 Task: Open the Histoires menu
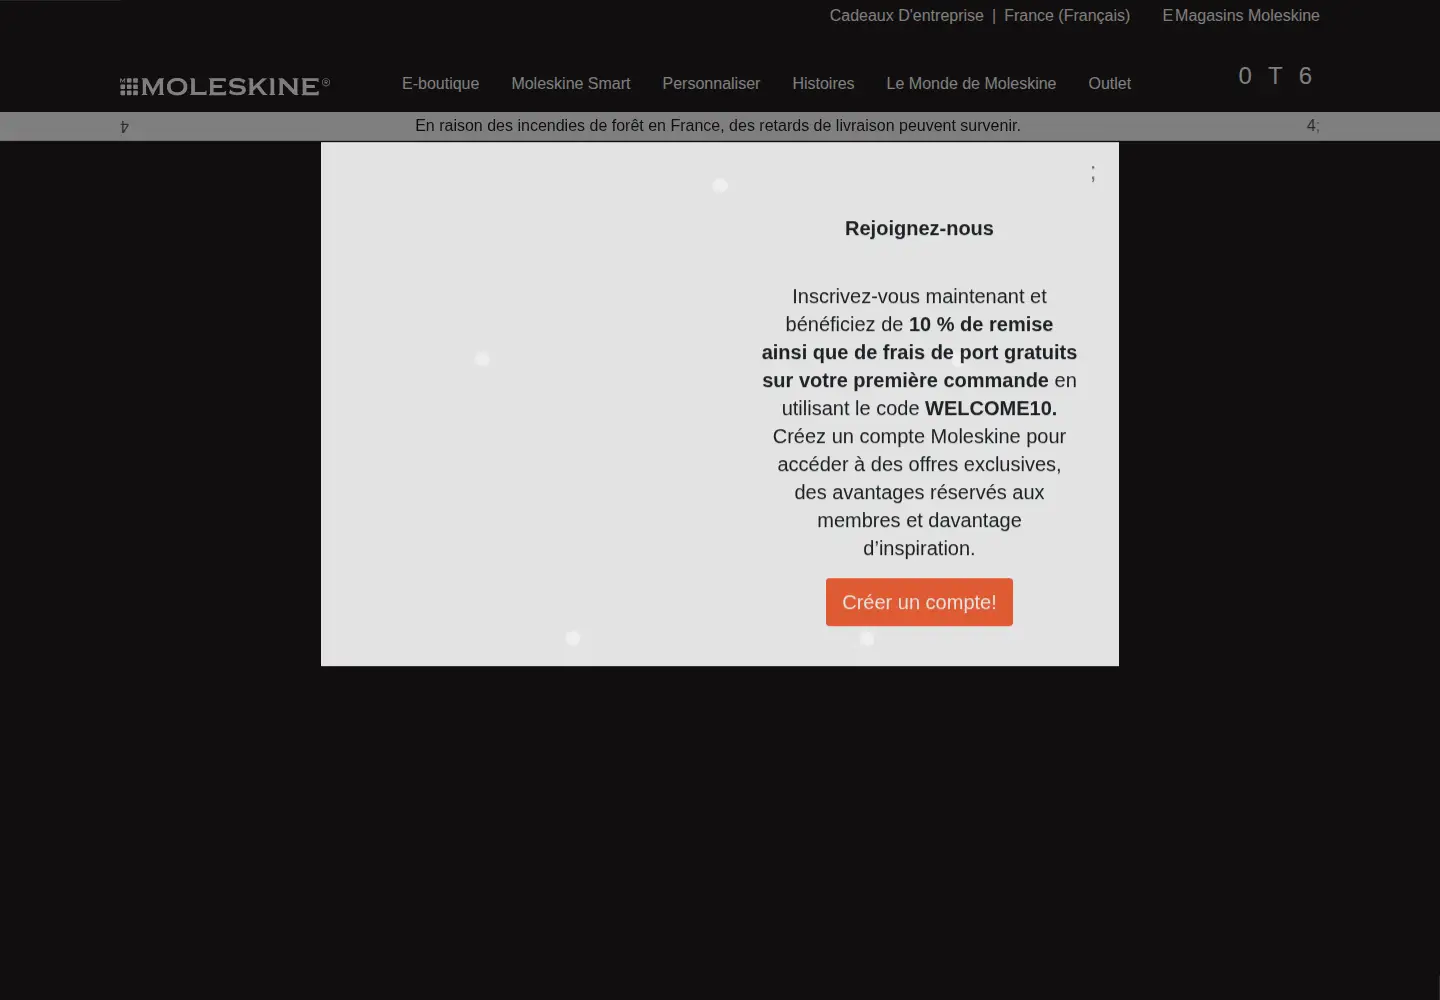click(823, 84)
